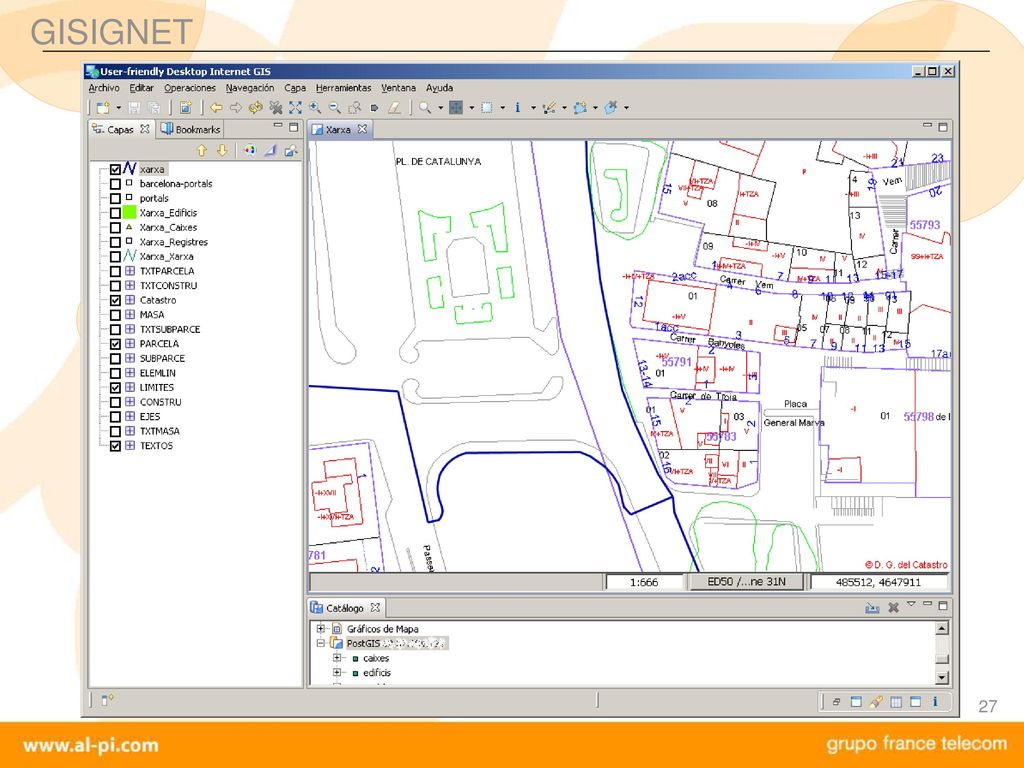Click the Zoom In toolbar icon
This screenshot has height=768, width=1024.
[x=315, y=108]
